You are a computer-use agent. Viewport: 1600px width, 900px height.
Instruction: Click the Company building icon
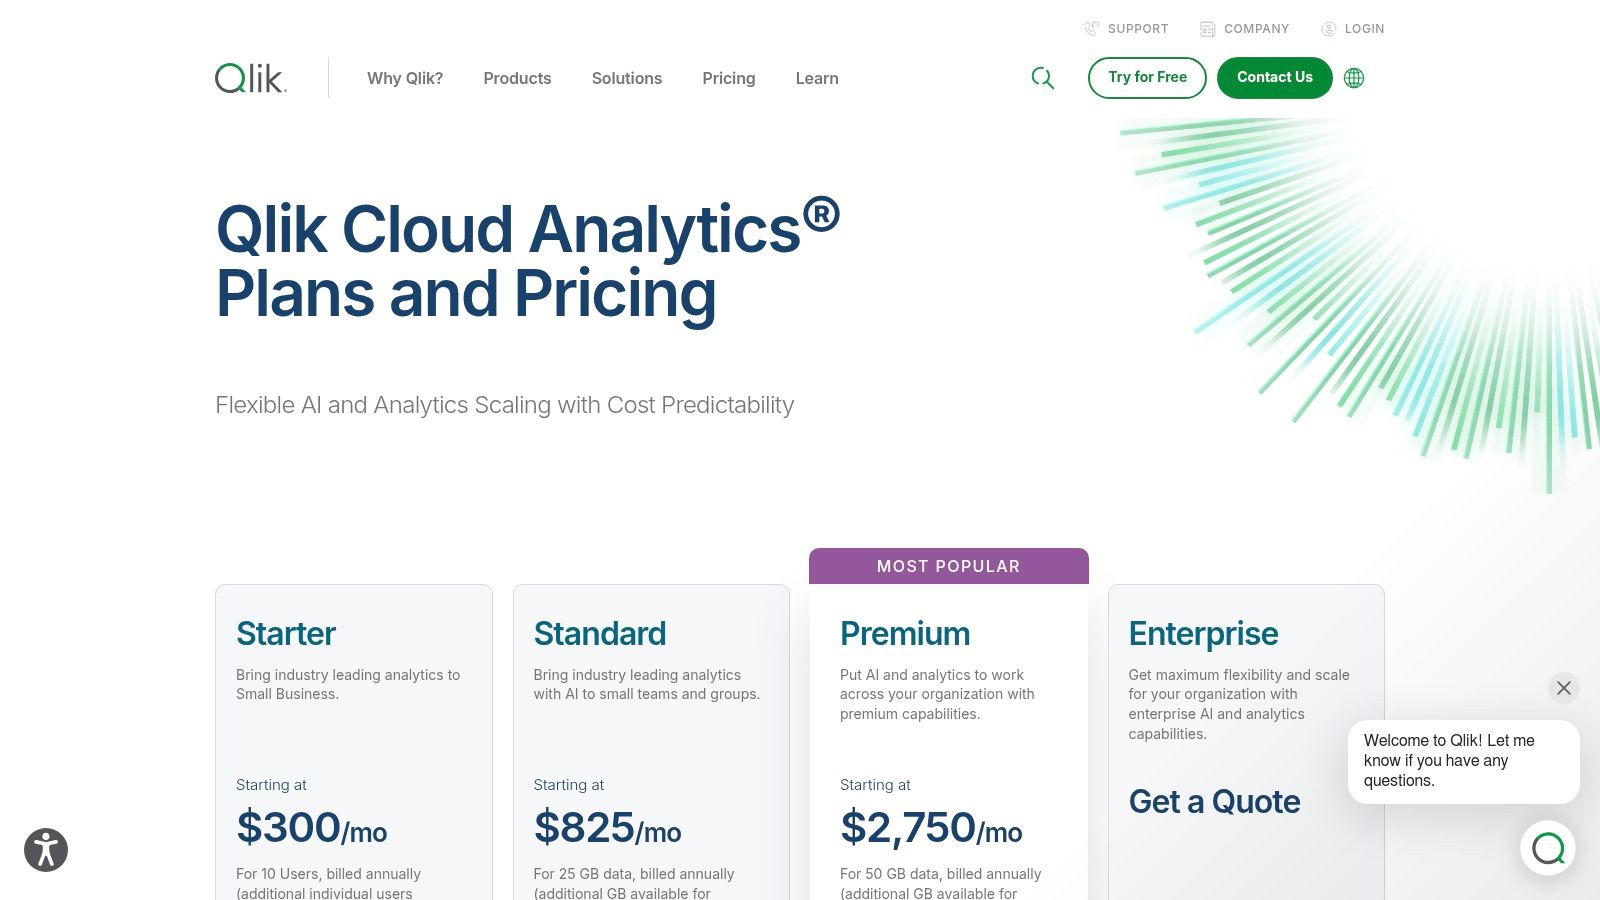click(x=1207, y=28)
